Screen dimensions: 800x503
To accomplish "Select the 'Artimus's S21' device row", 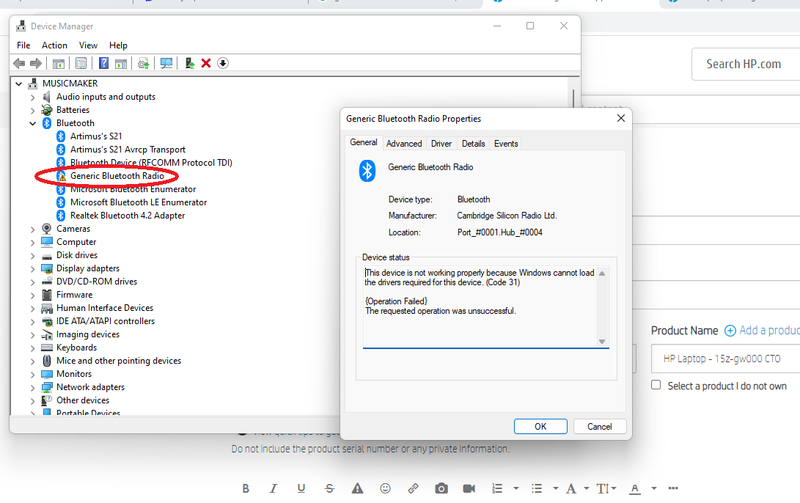I will (96, 137).
